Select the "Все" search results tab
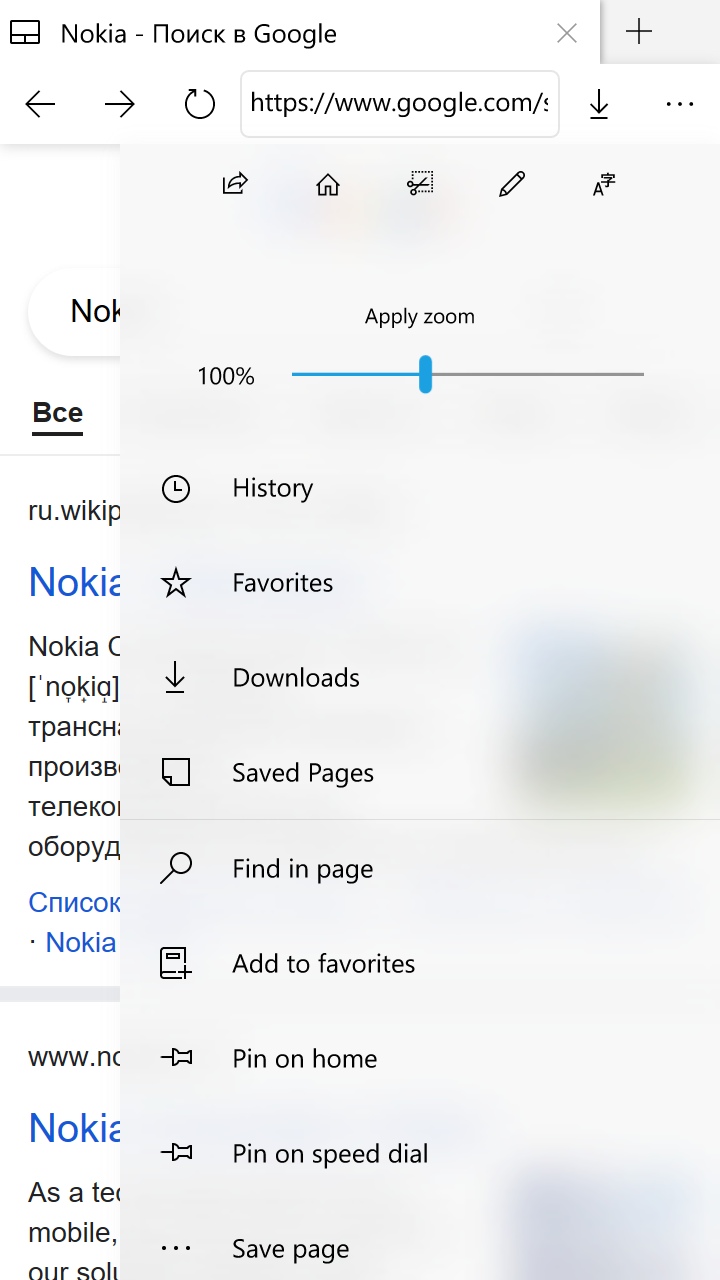Image resolution: width=720 pixels, height=1280 pixels. tap(58, 413)
